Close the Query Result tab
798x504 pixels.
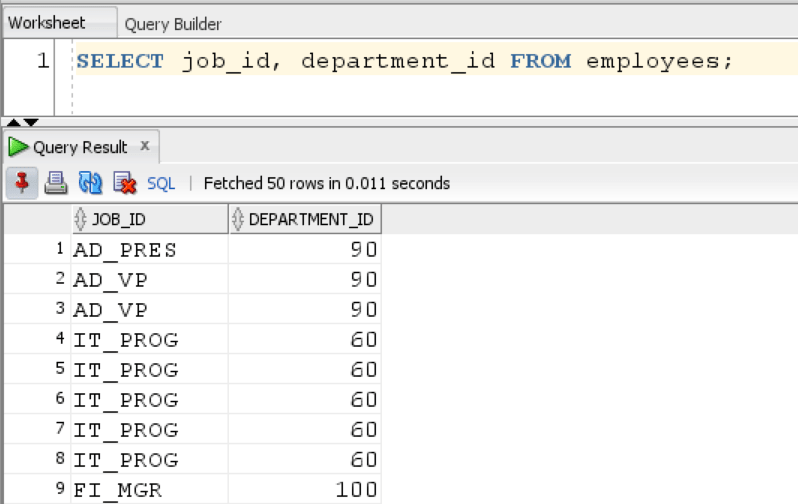144,146
